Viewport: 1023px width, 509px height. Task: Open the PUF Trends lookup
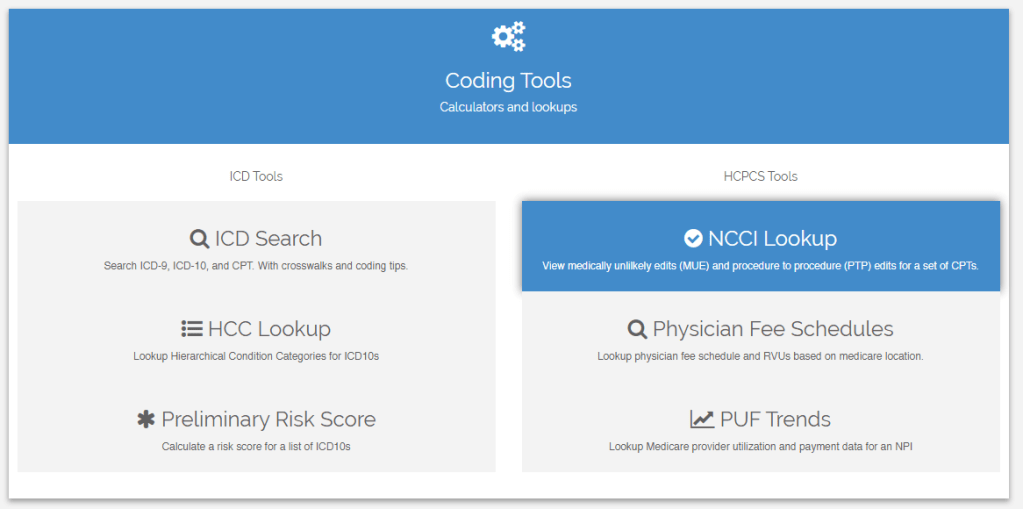tap(775, 419)
